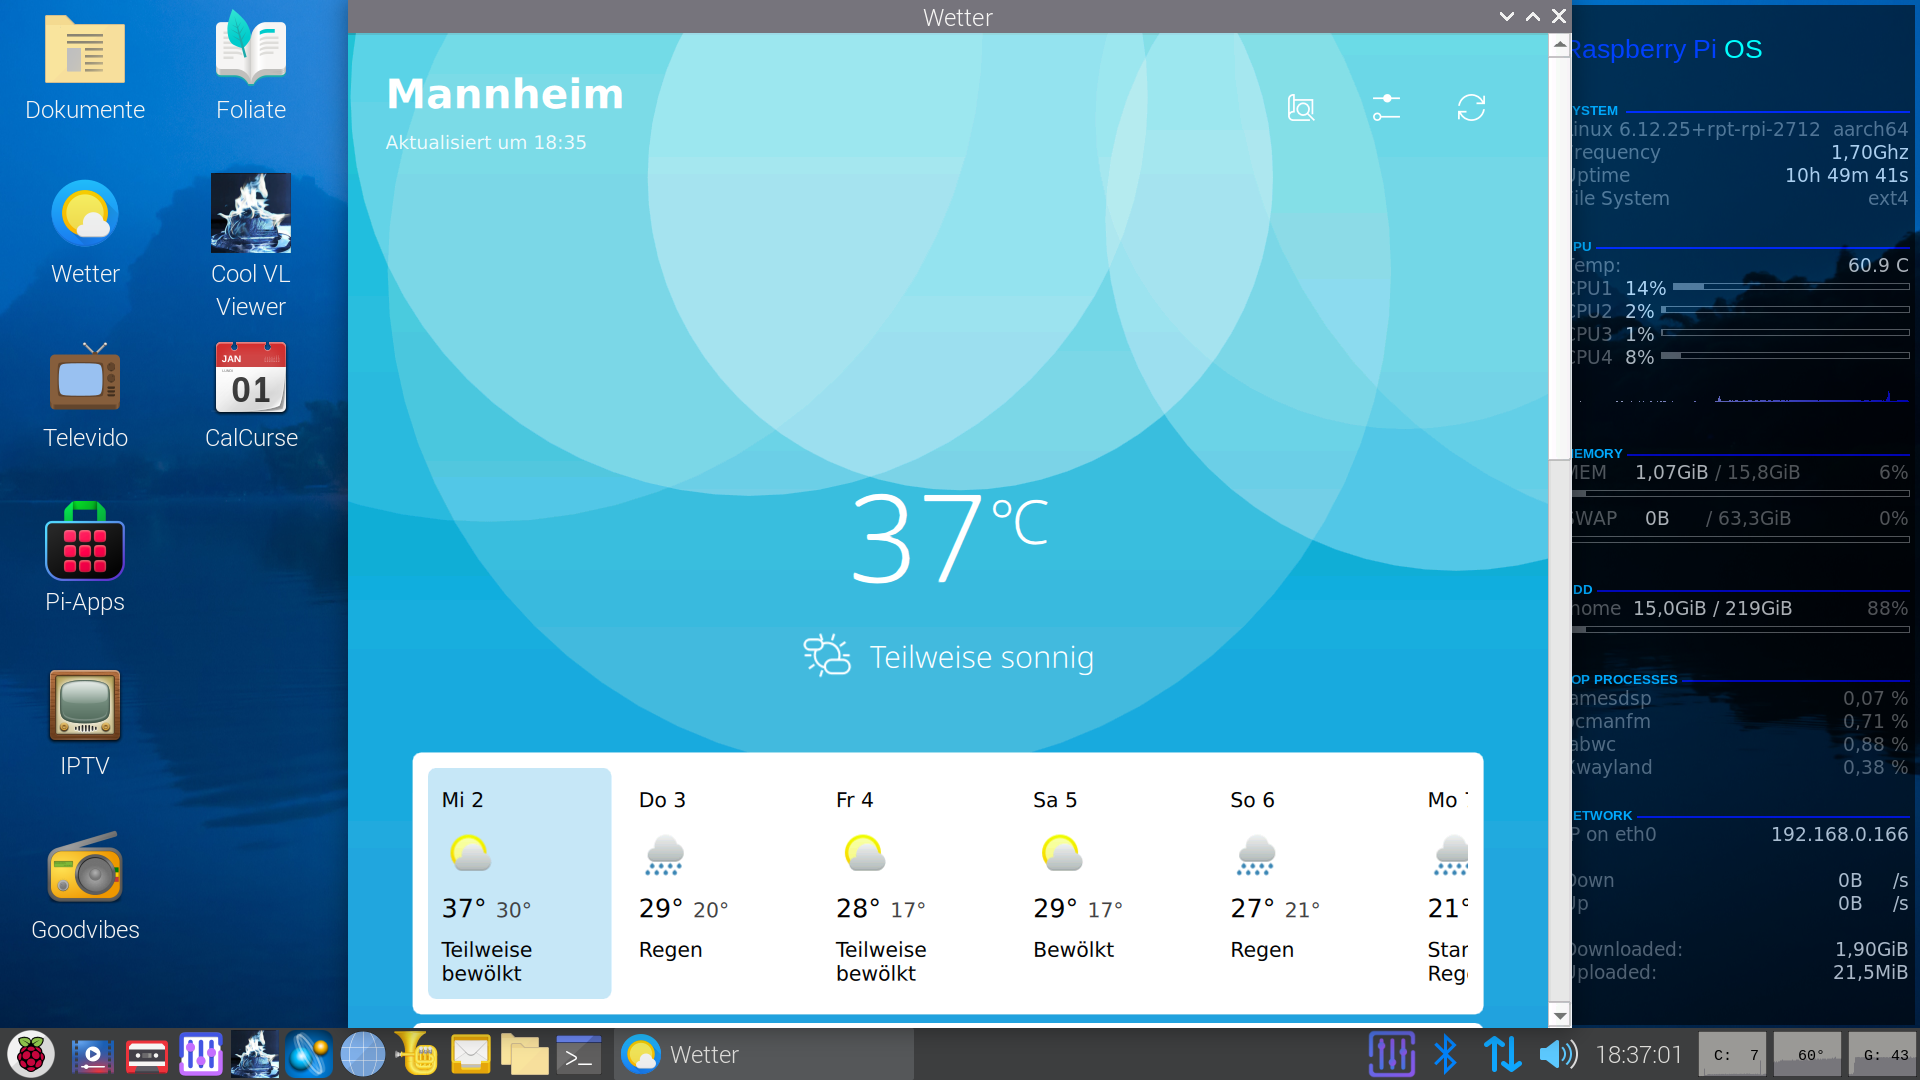Select the Mi 2 forecast day
Viewport: 1920px width, 1080px height.
click(519, 883)
